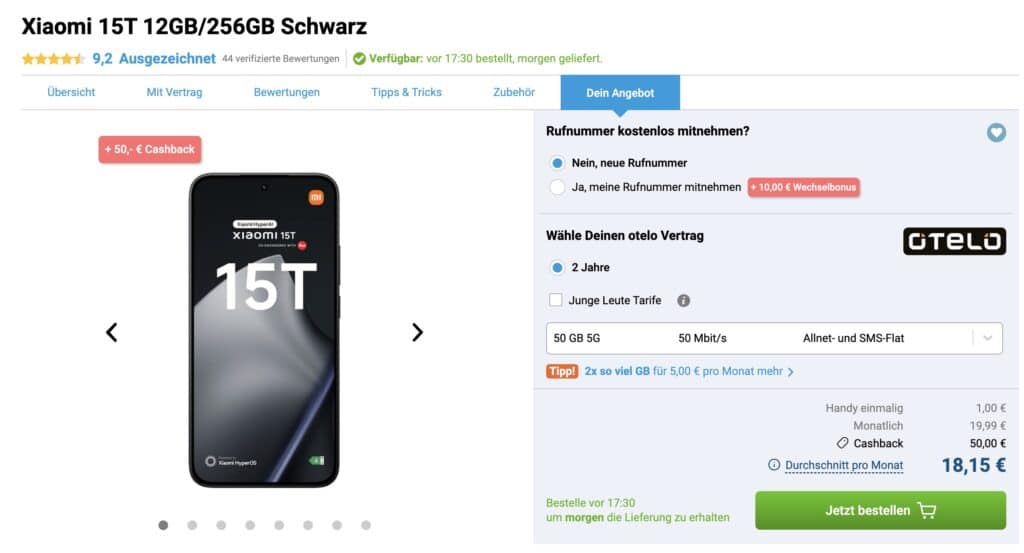Add offer to favorites with heart icon

[x=996, y=133]
